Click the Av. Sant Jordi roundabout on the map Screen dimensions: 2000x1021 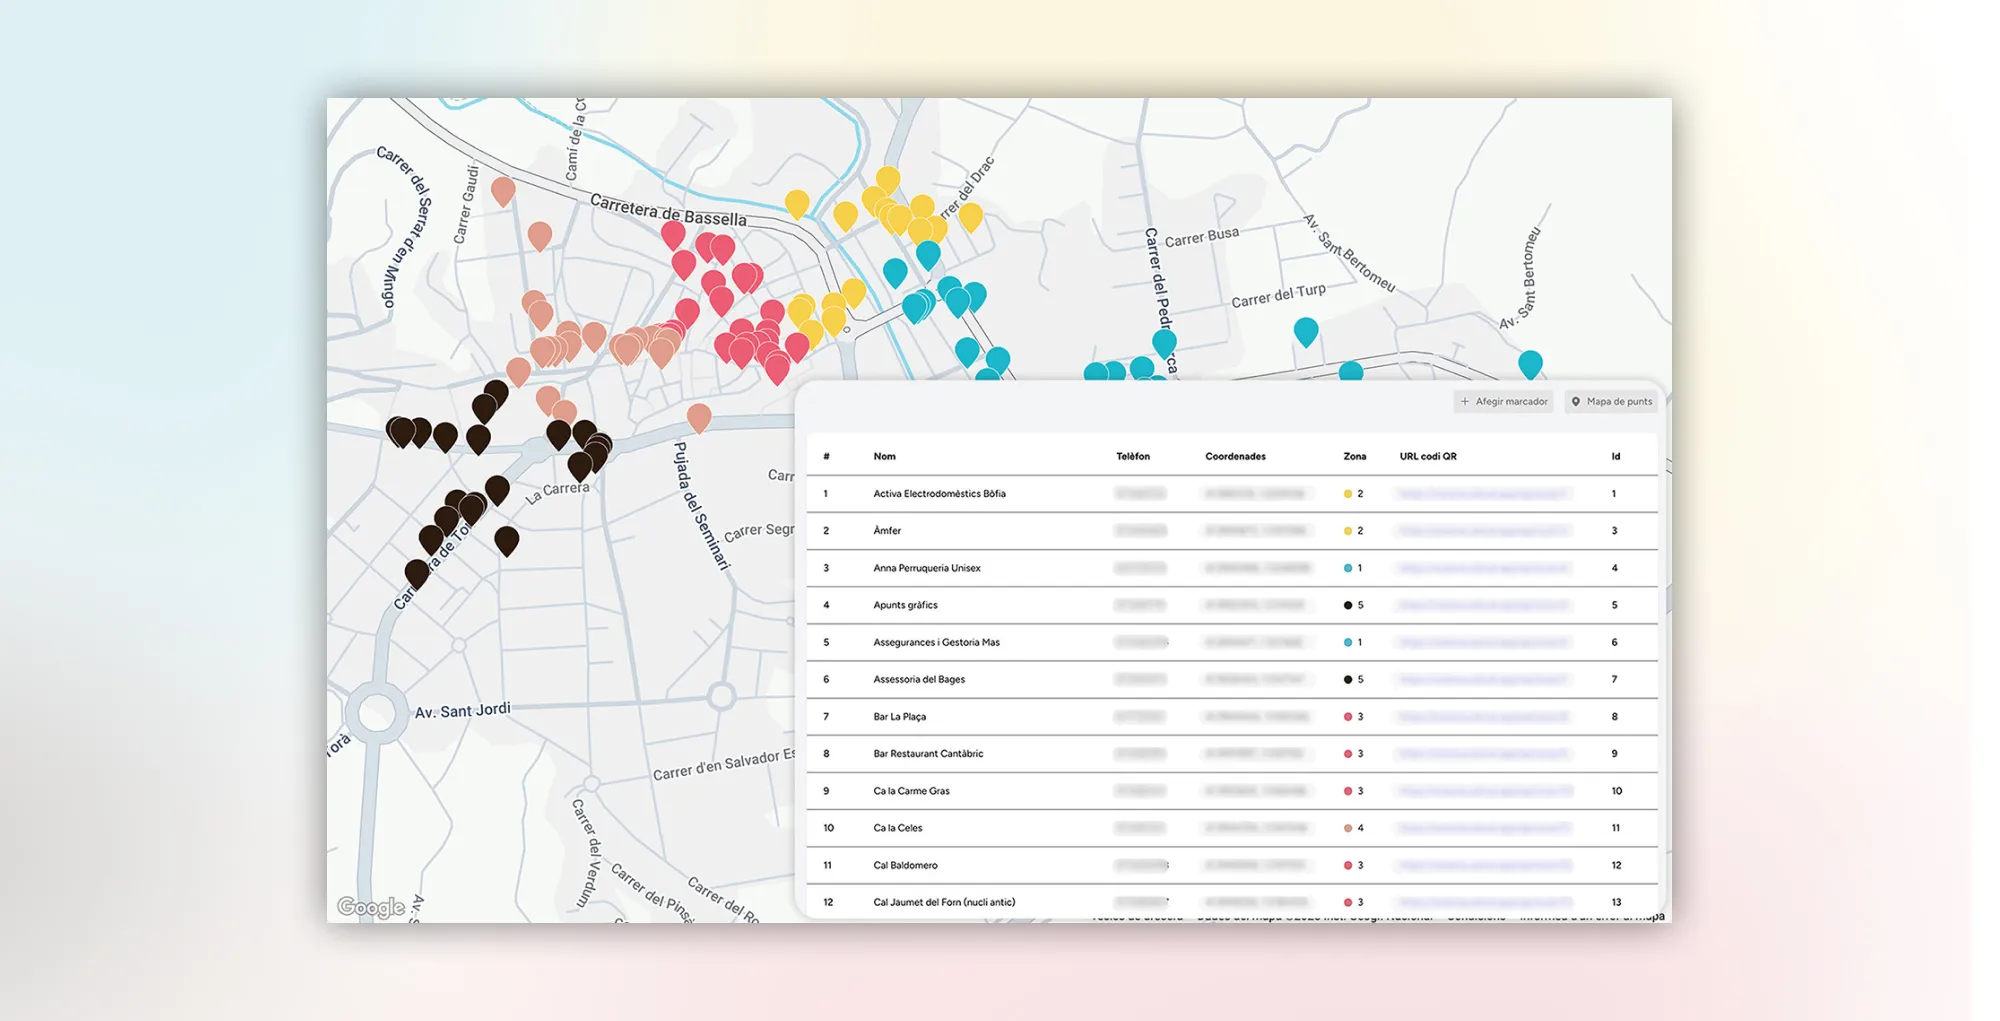pos(376,713)
